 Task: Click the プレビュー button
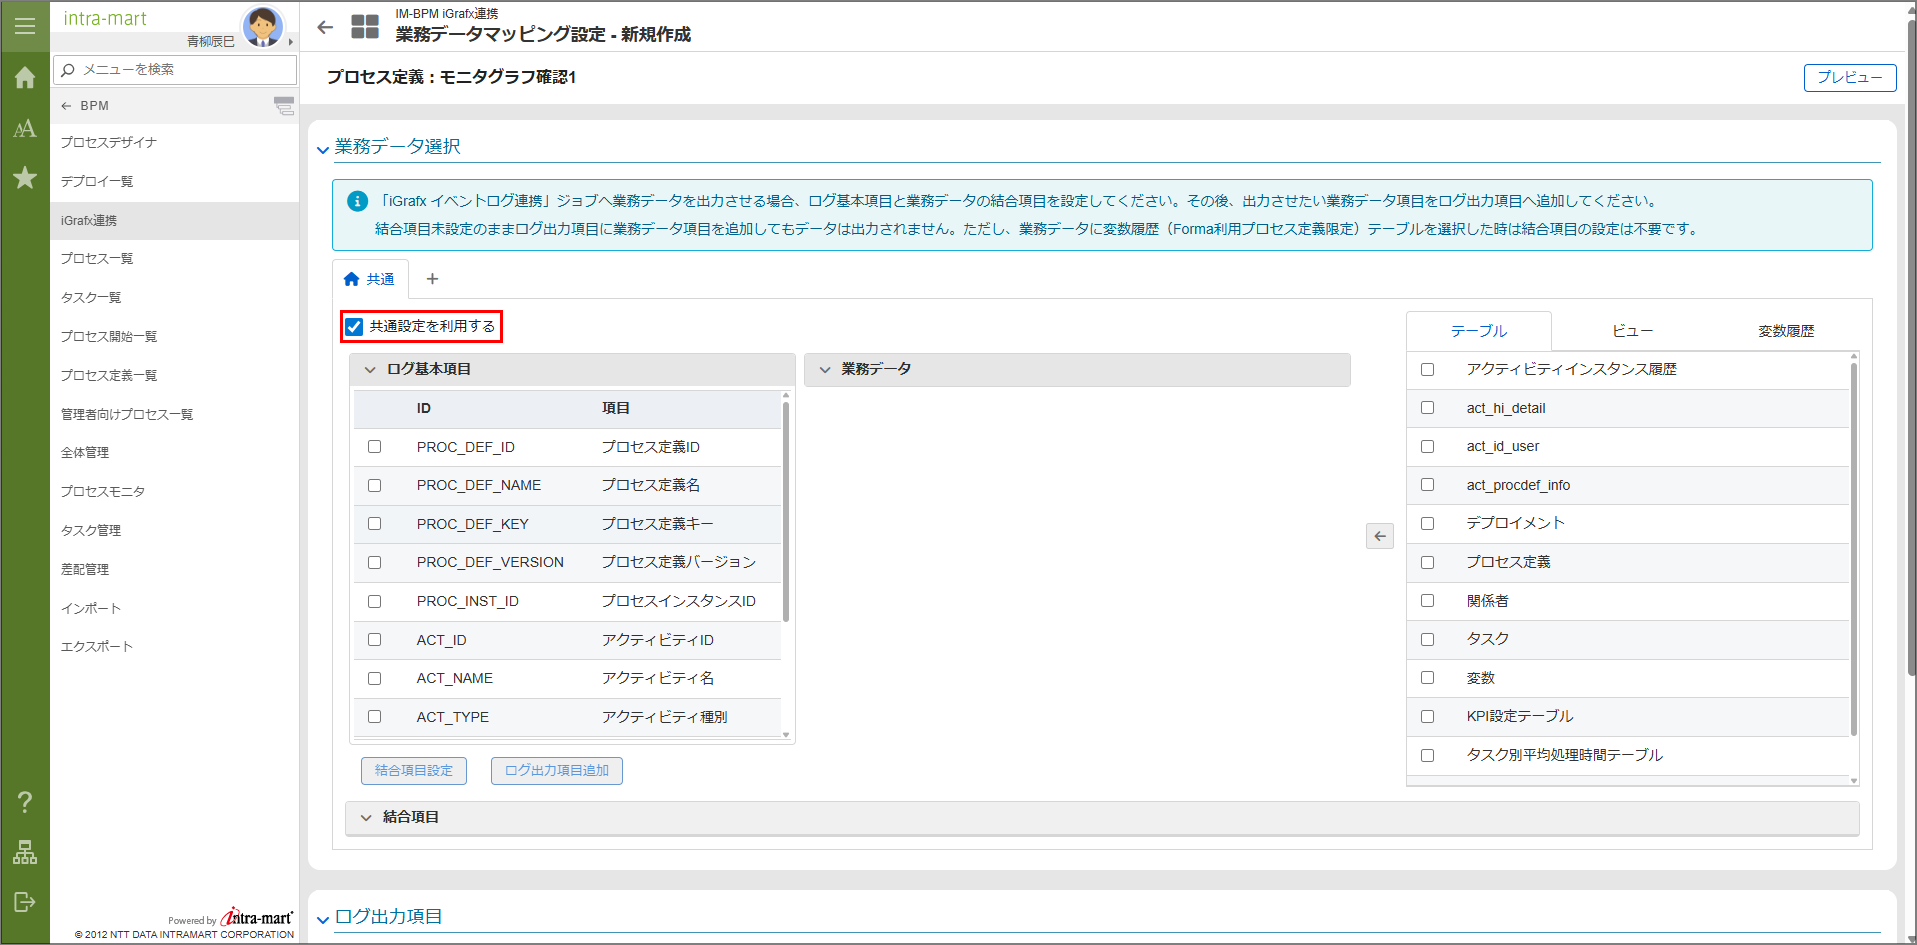click(x=1849, y=78)
